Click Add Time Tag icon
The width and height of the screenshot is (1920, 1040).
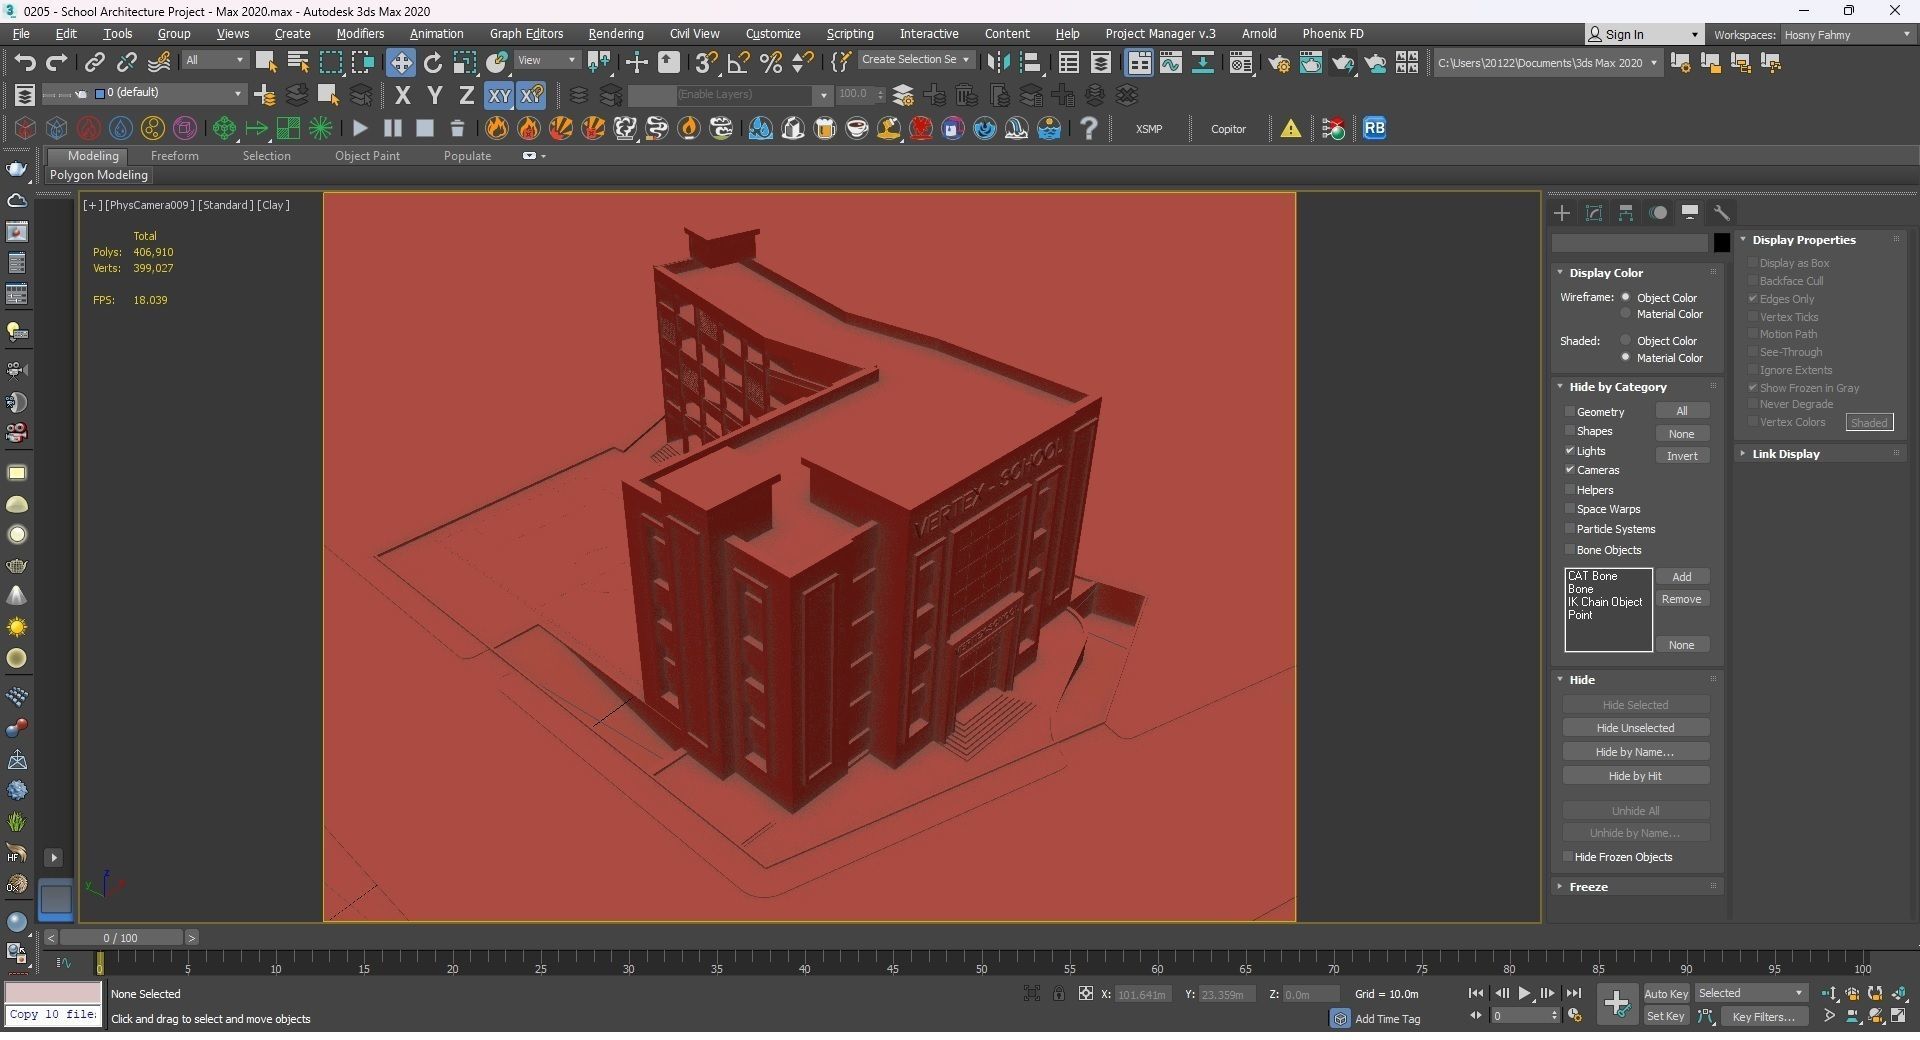click(x=1340, y=1018)
